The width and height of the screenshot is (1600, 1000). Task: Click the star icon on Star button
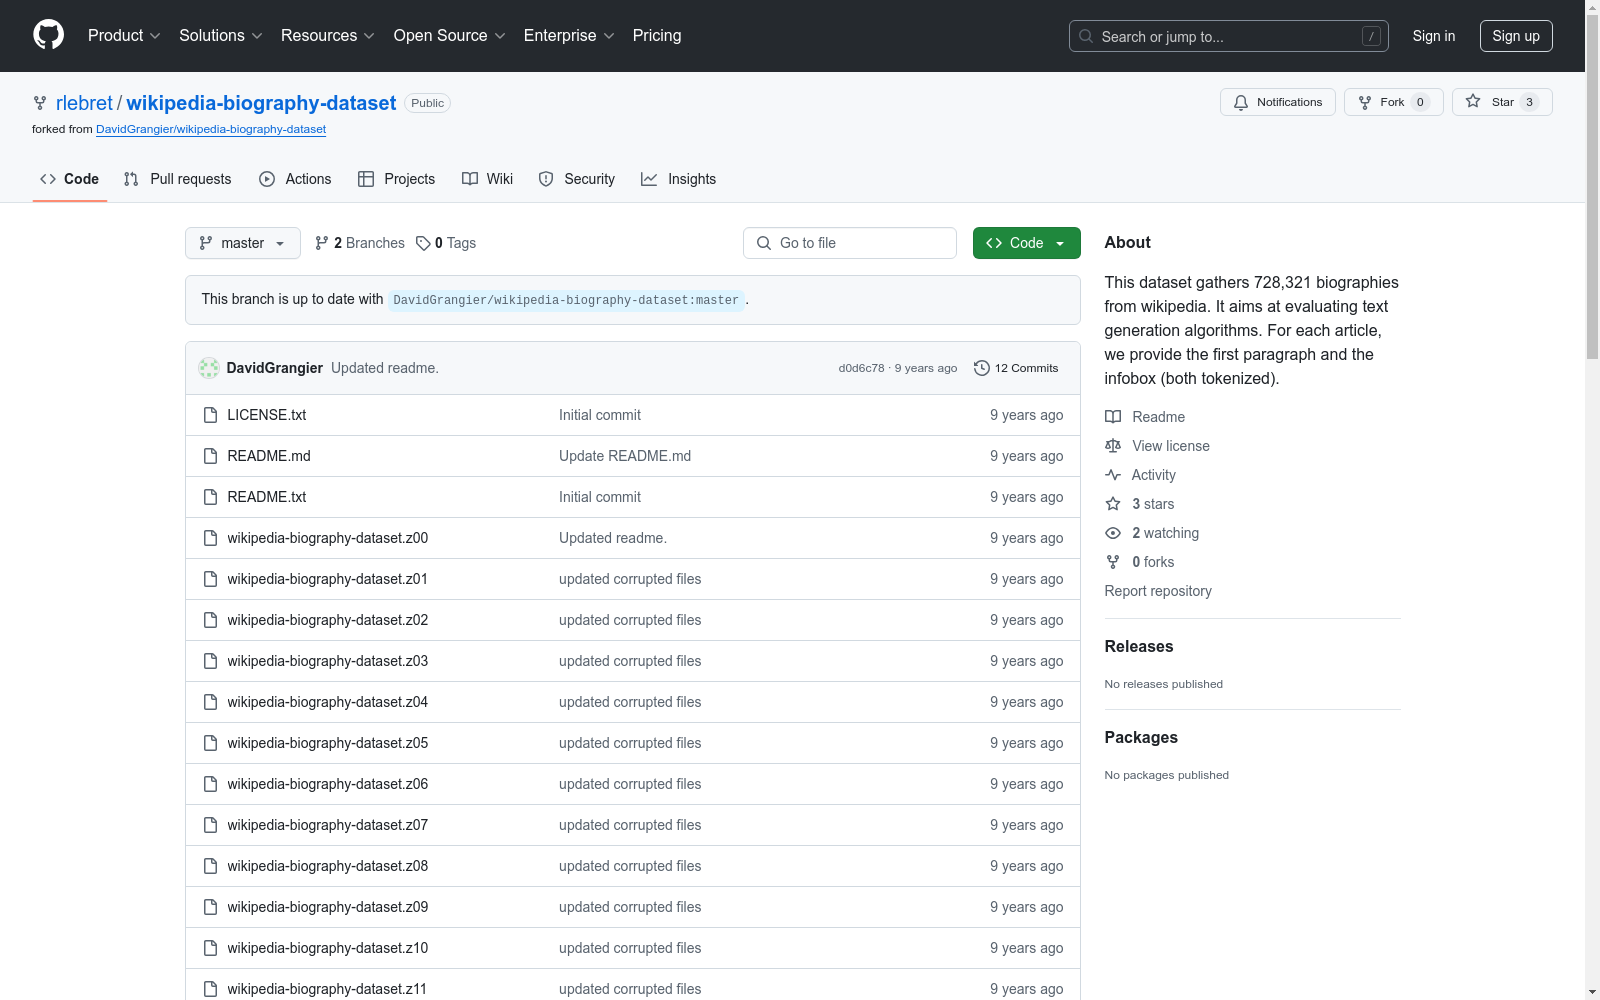[x=1473, y=101]
